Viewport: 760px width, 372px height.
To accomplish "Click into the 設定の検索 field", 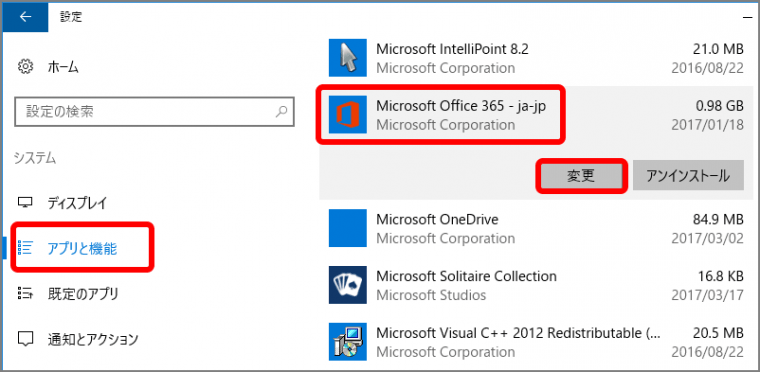I will point(154,112).
